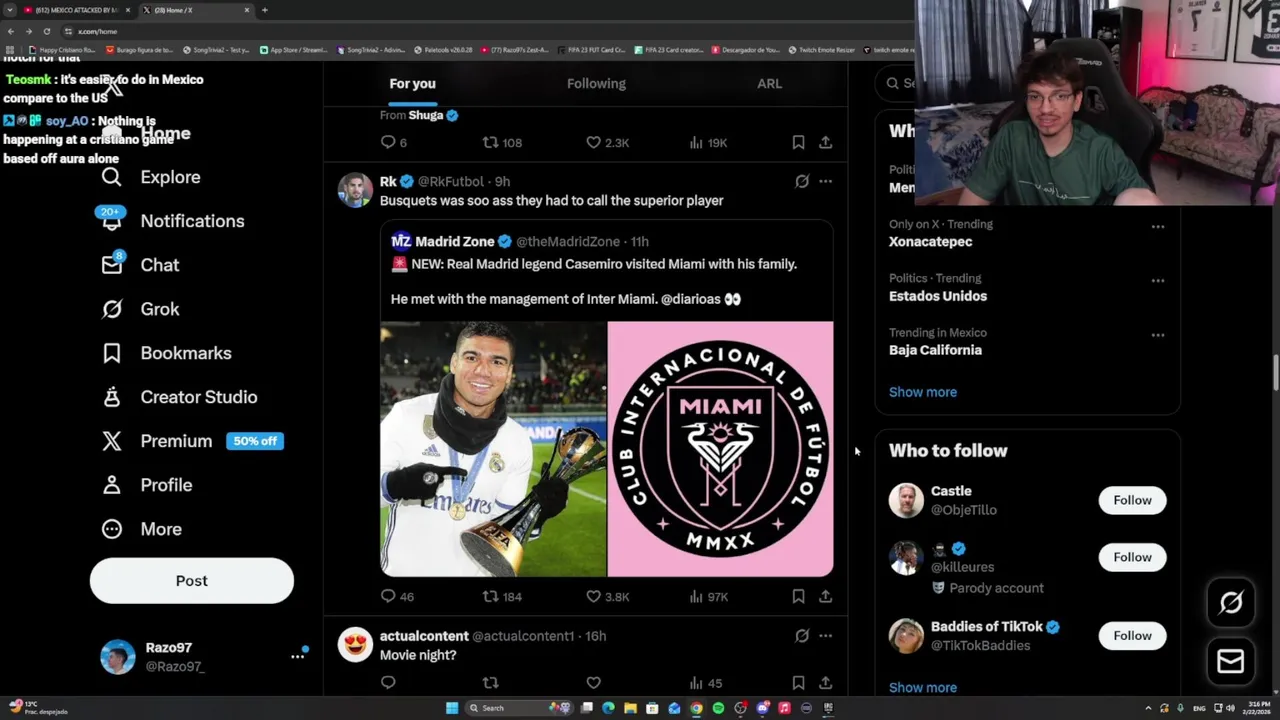Image resolution: width=1280 pixels, height=720 pixels.
Task: Open Rk's profile avatar
Action: (355, 190)
